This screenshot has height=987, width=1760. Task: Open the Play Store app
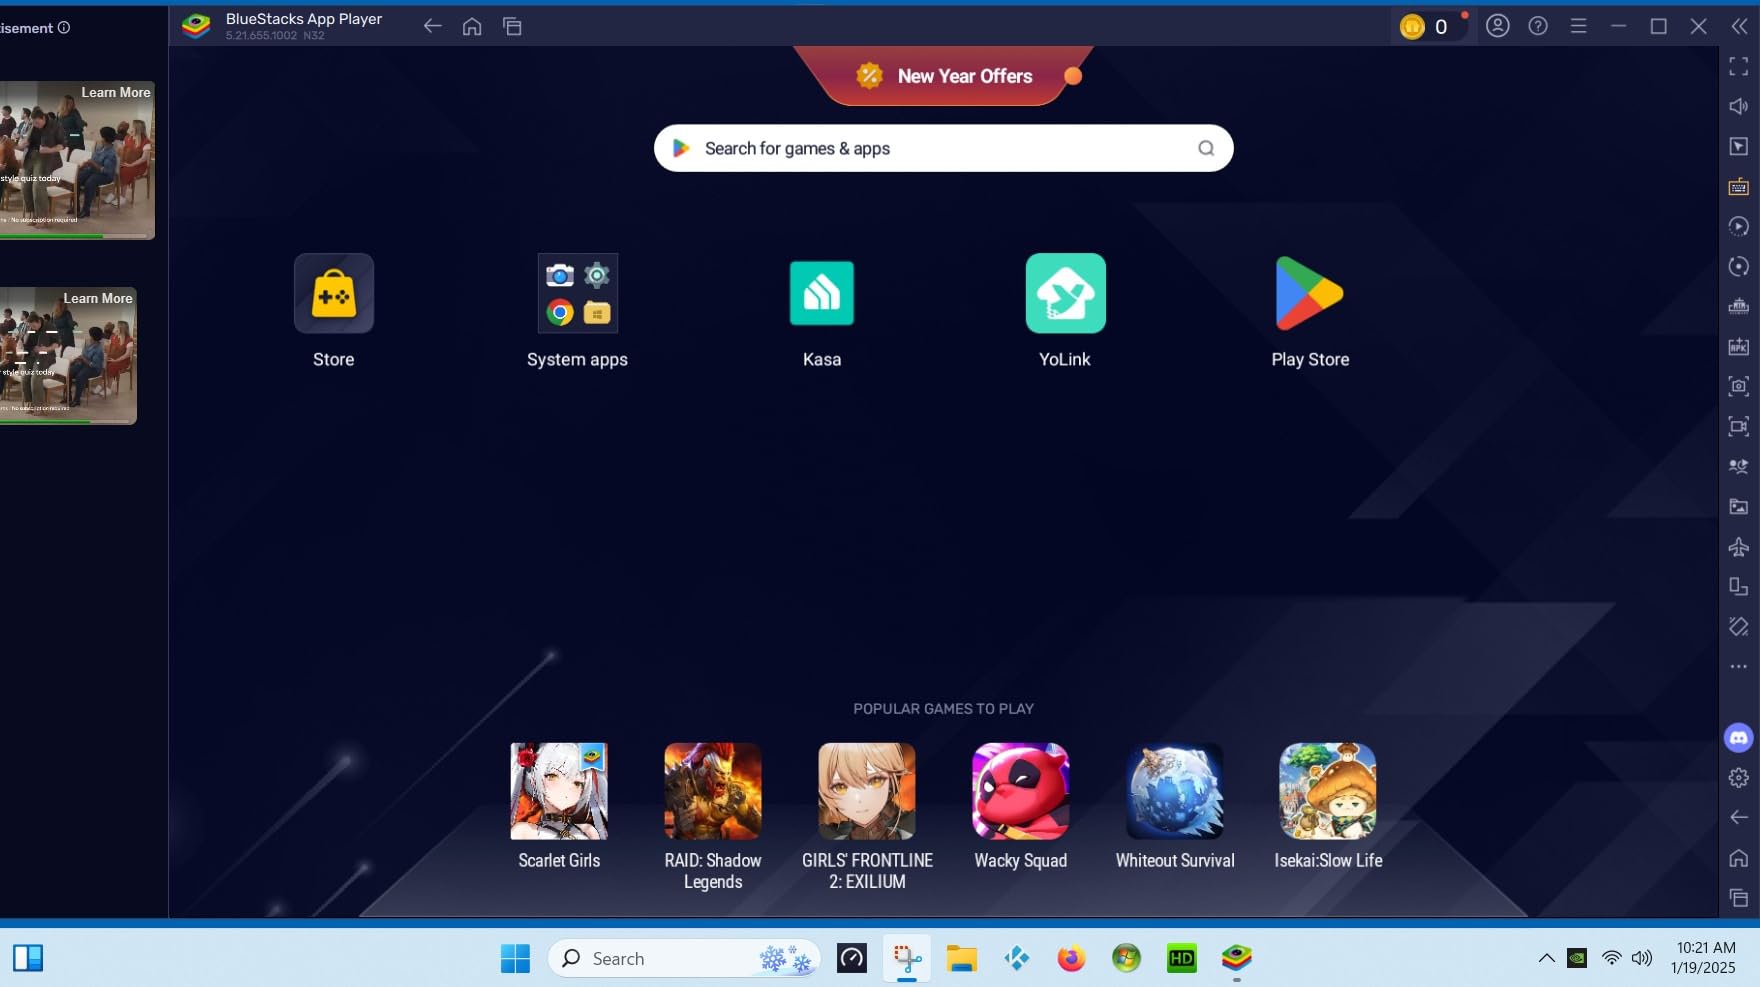point(1309,293)
